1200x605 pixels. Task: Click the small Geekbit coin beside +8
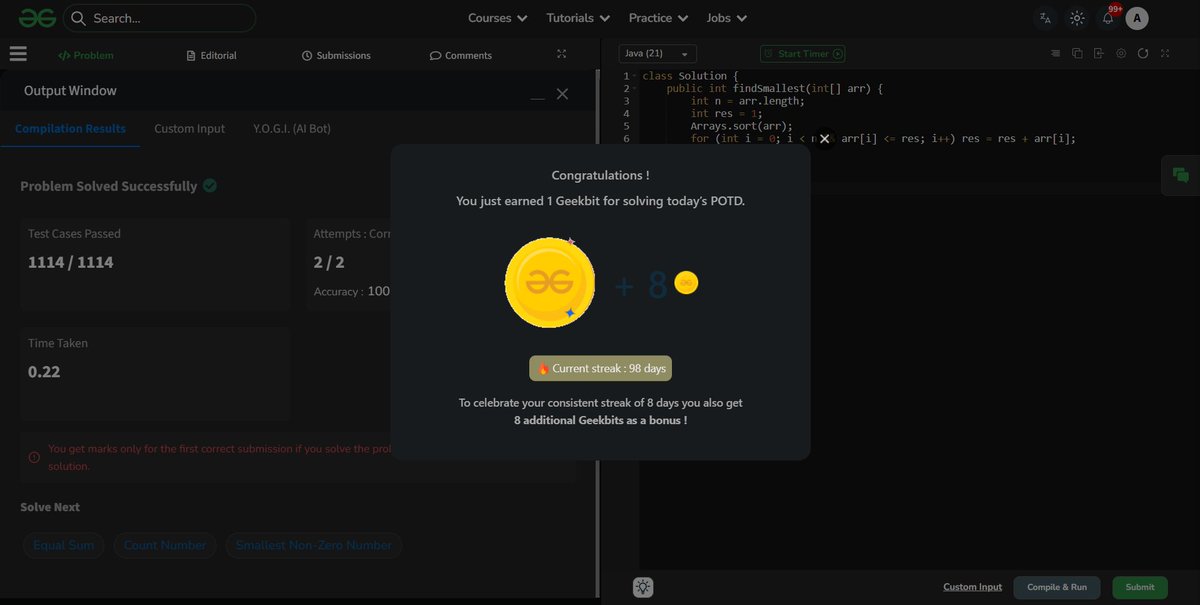686,283
